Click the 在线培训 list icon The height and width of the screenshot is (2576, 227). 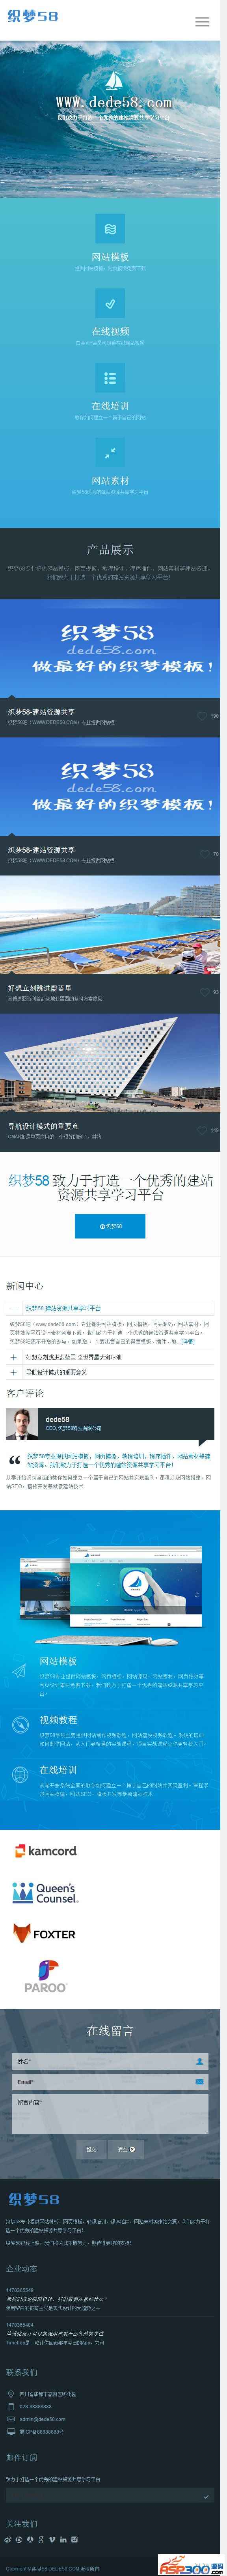110,378
